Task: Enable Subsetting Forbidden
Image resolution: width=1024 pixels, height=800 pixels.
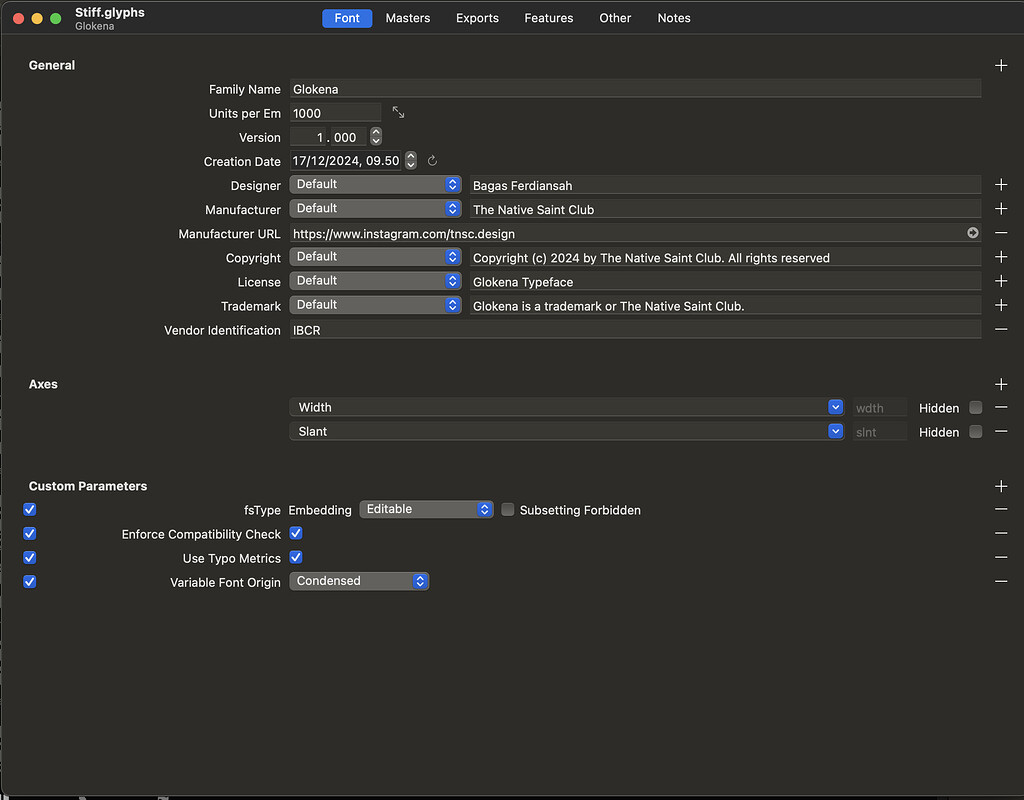Action: pos(507,509)
